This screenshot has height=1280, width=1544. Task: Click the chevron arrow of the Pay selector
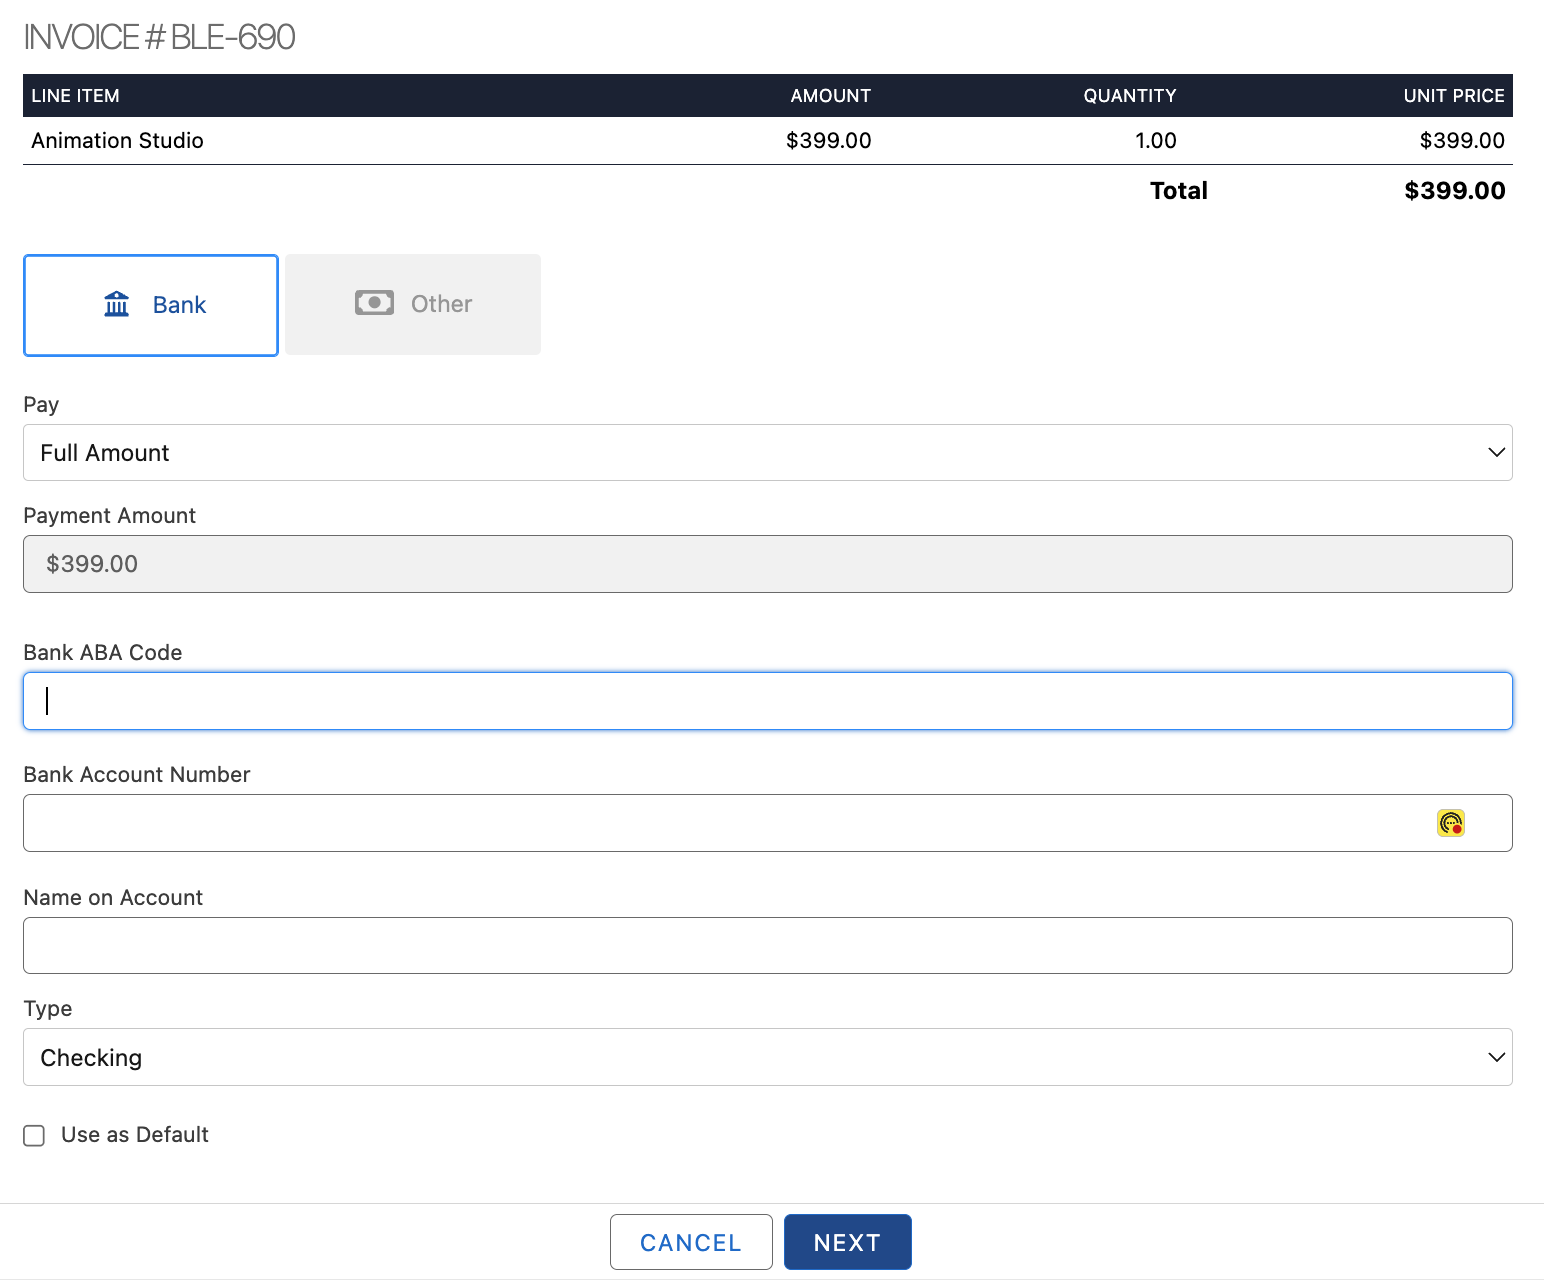point(1496,453)
